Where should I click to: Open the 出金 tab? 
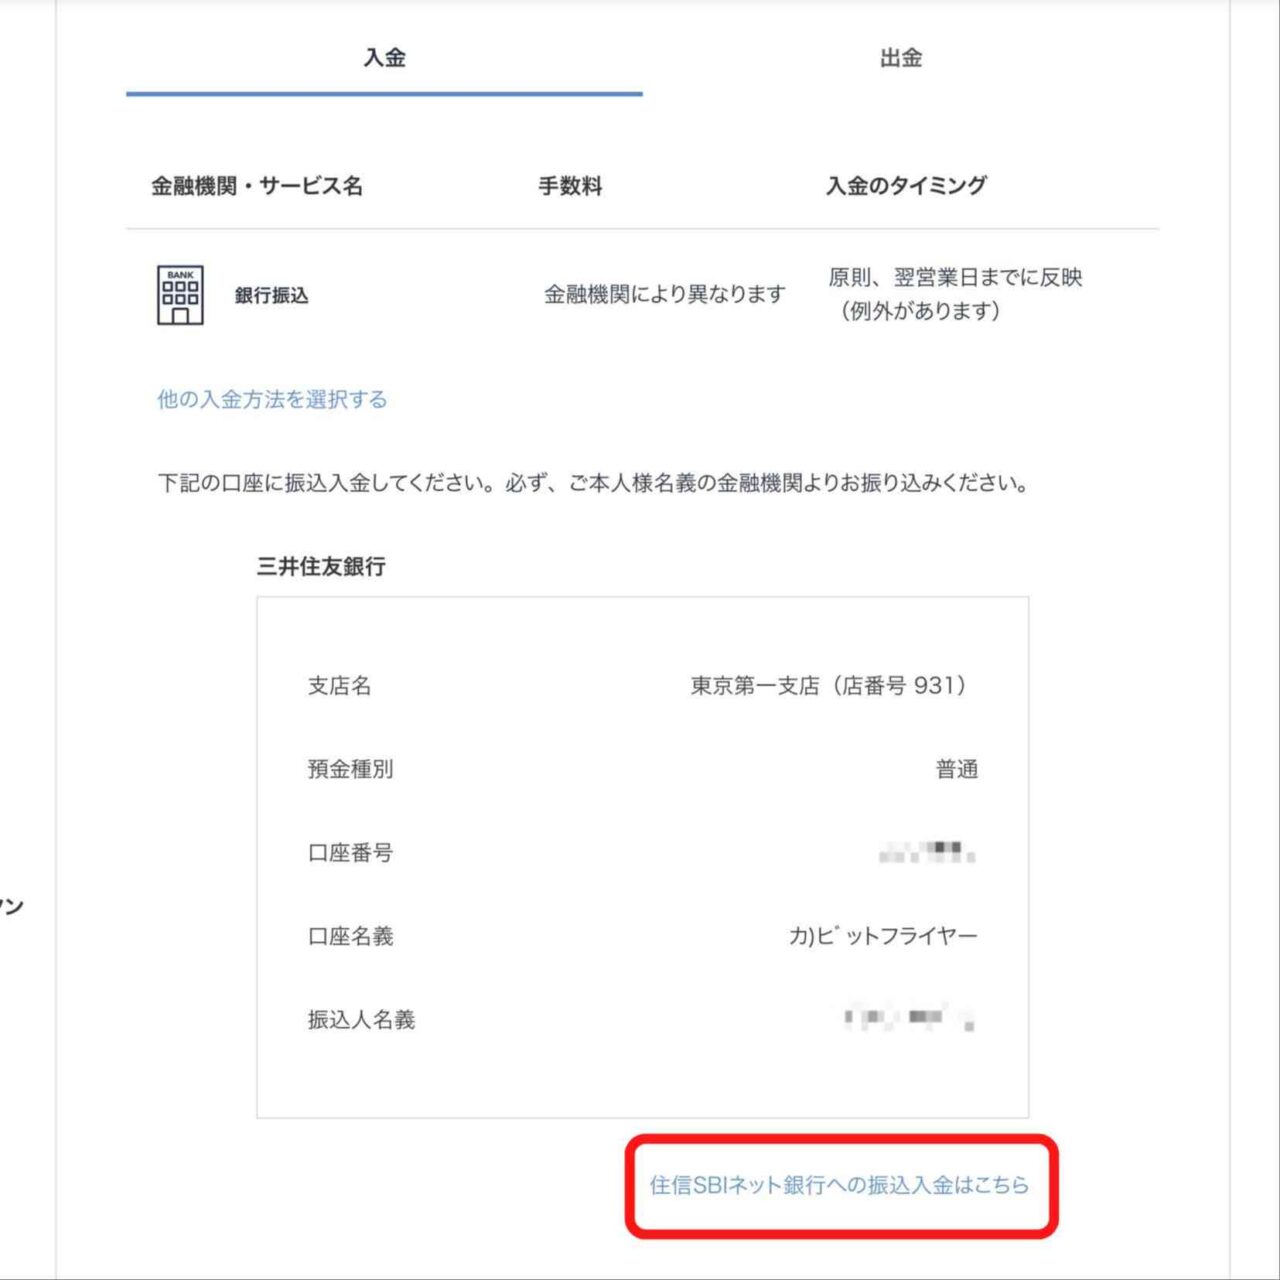pos(900,58)
